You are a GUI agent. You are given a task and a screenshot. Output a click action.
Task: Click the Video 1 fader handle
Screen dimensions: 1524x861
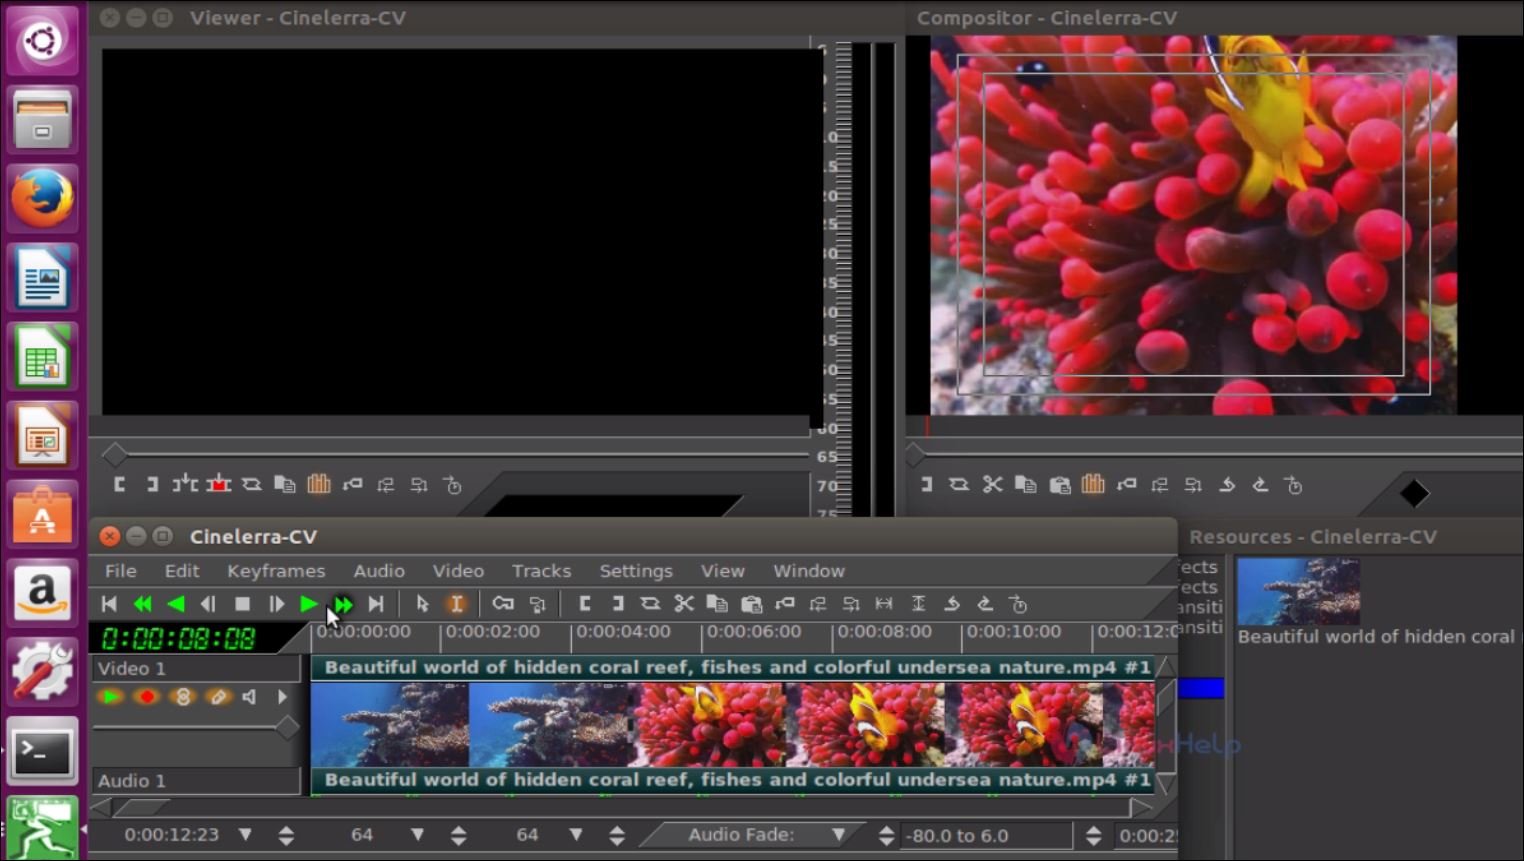[288, 728]
